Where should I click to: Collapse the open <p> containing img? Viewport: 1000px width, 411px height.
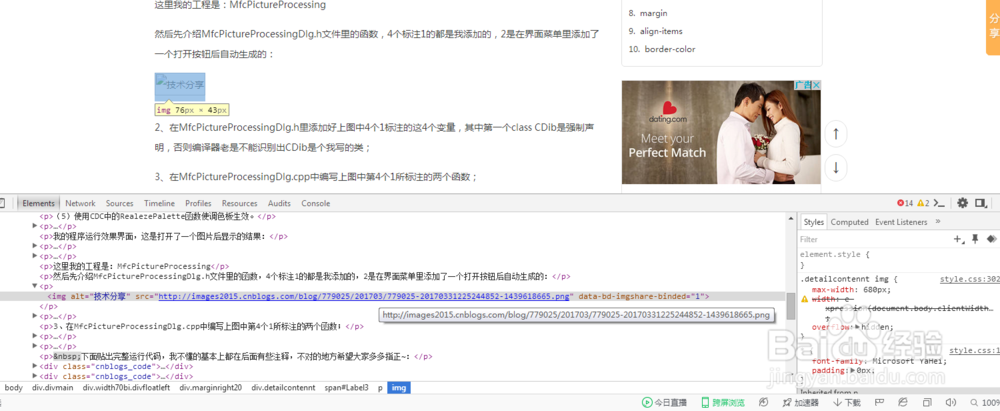36,287
